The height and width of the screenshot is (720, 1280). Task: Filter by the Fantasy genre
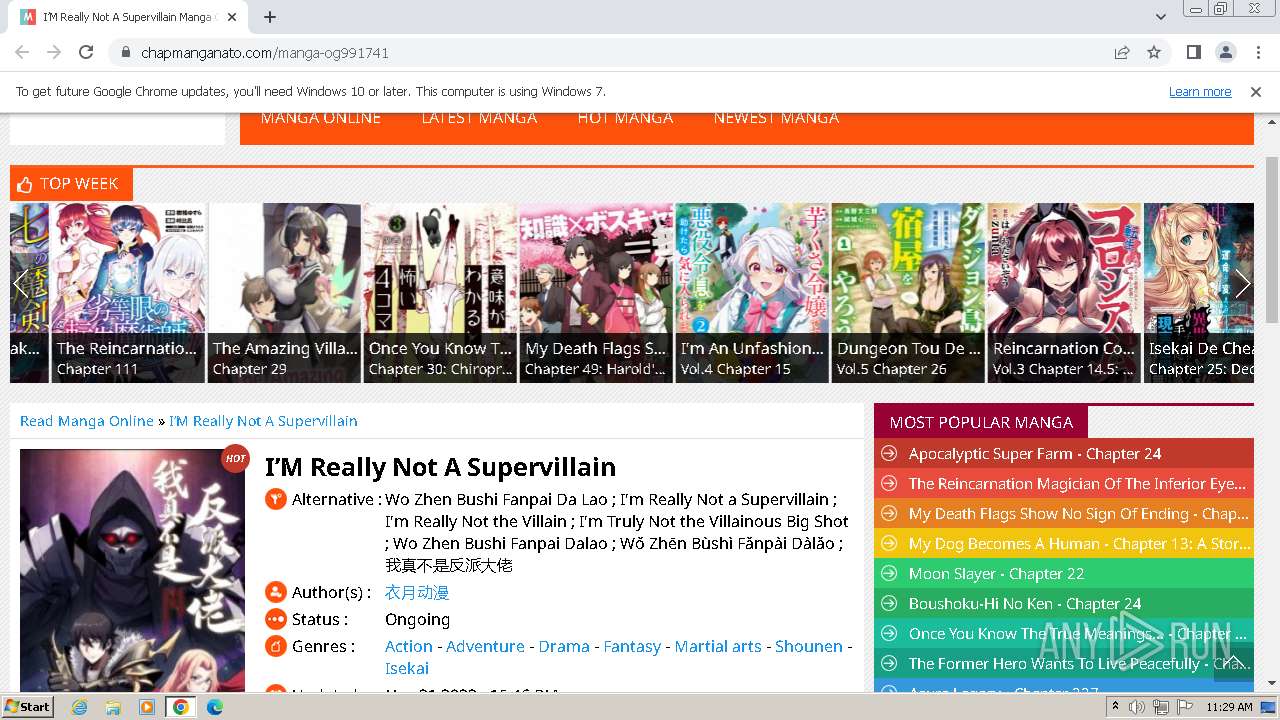pos(632,647)
